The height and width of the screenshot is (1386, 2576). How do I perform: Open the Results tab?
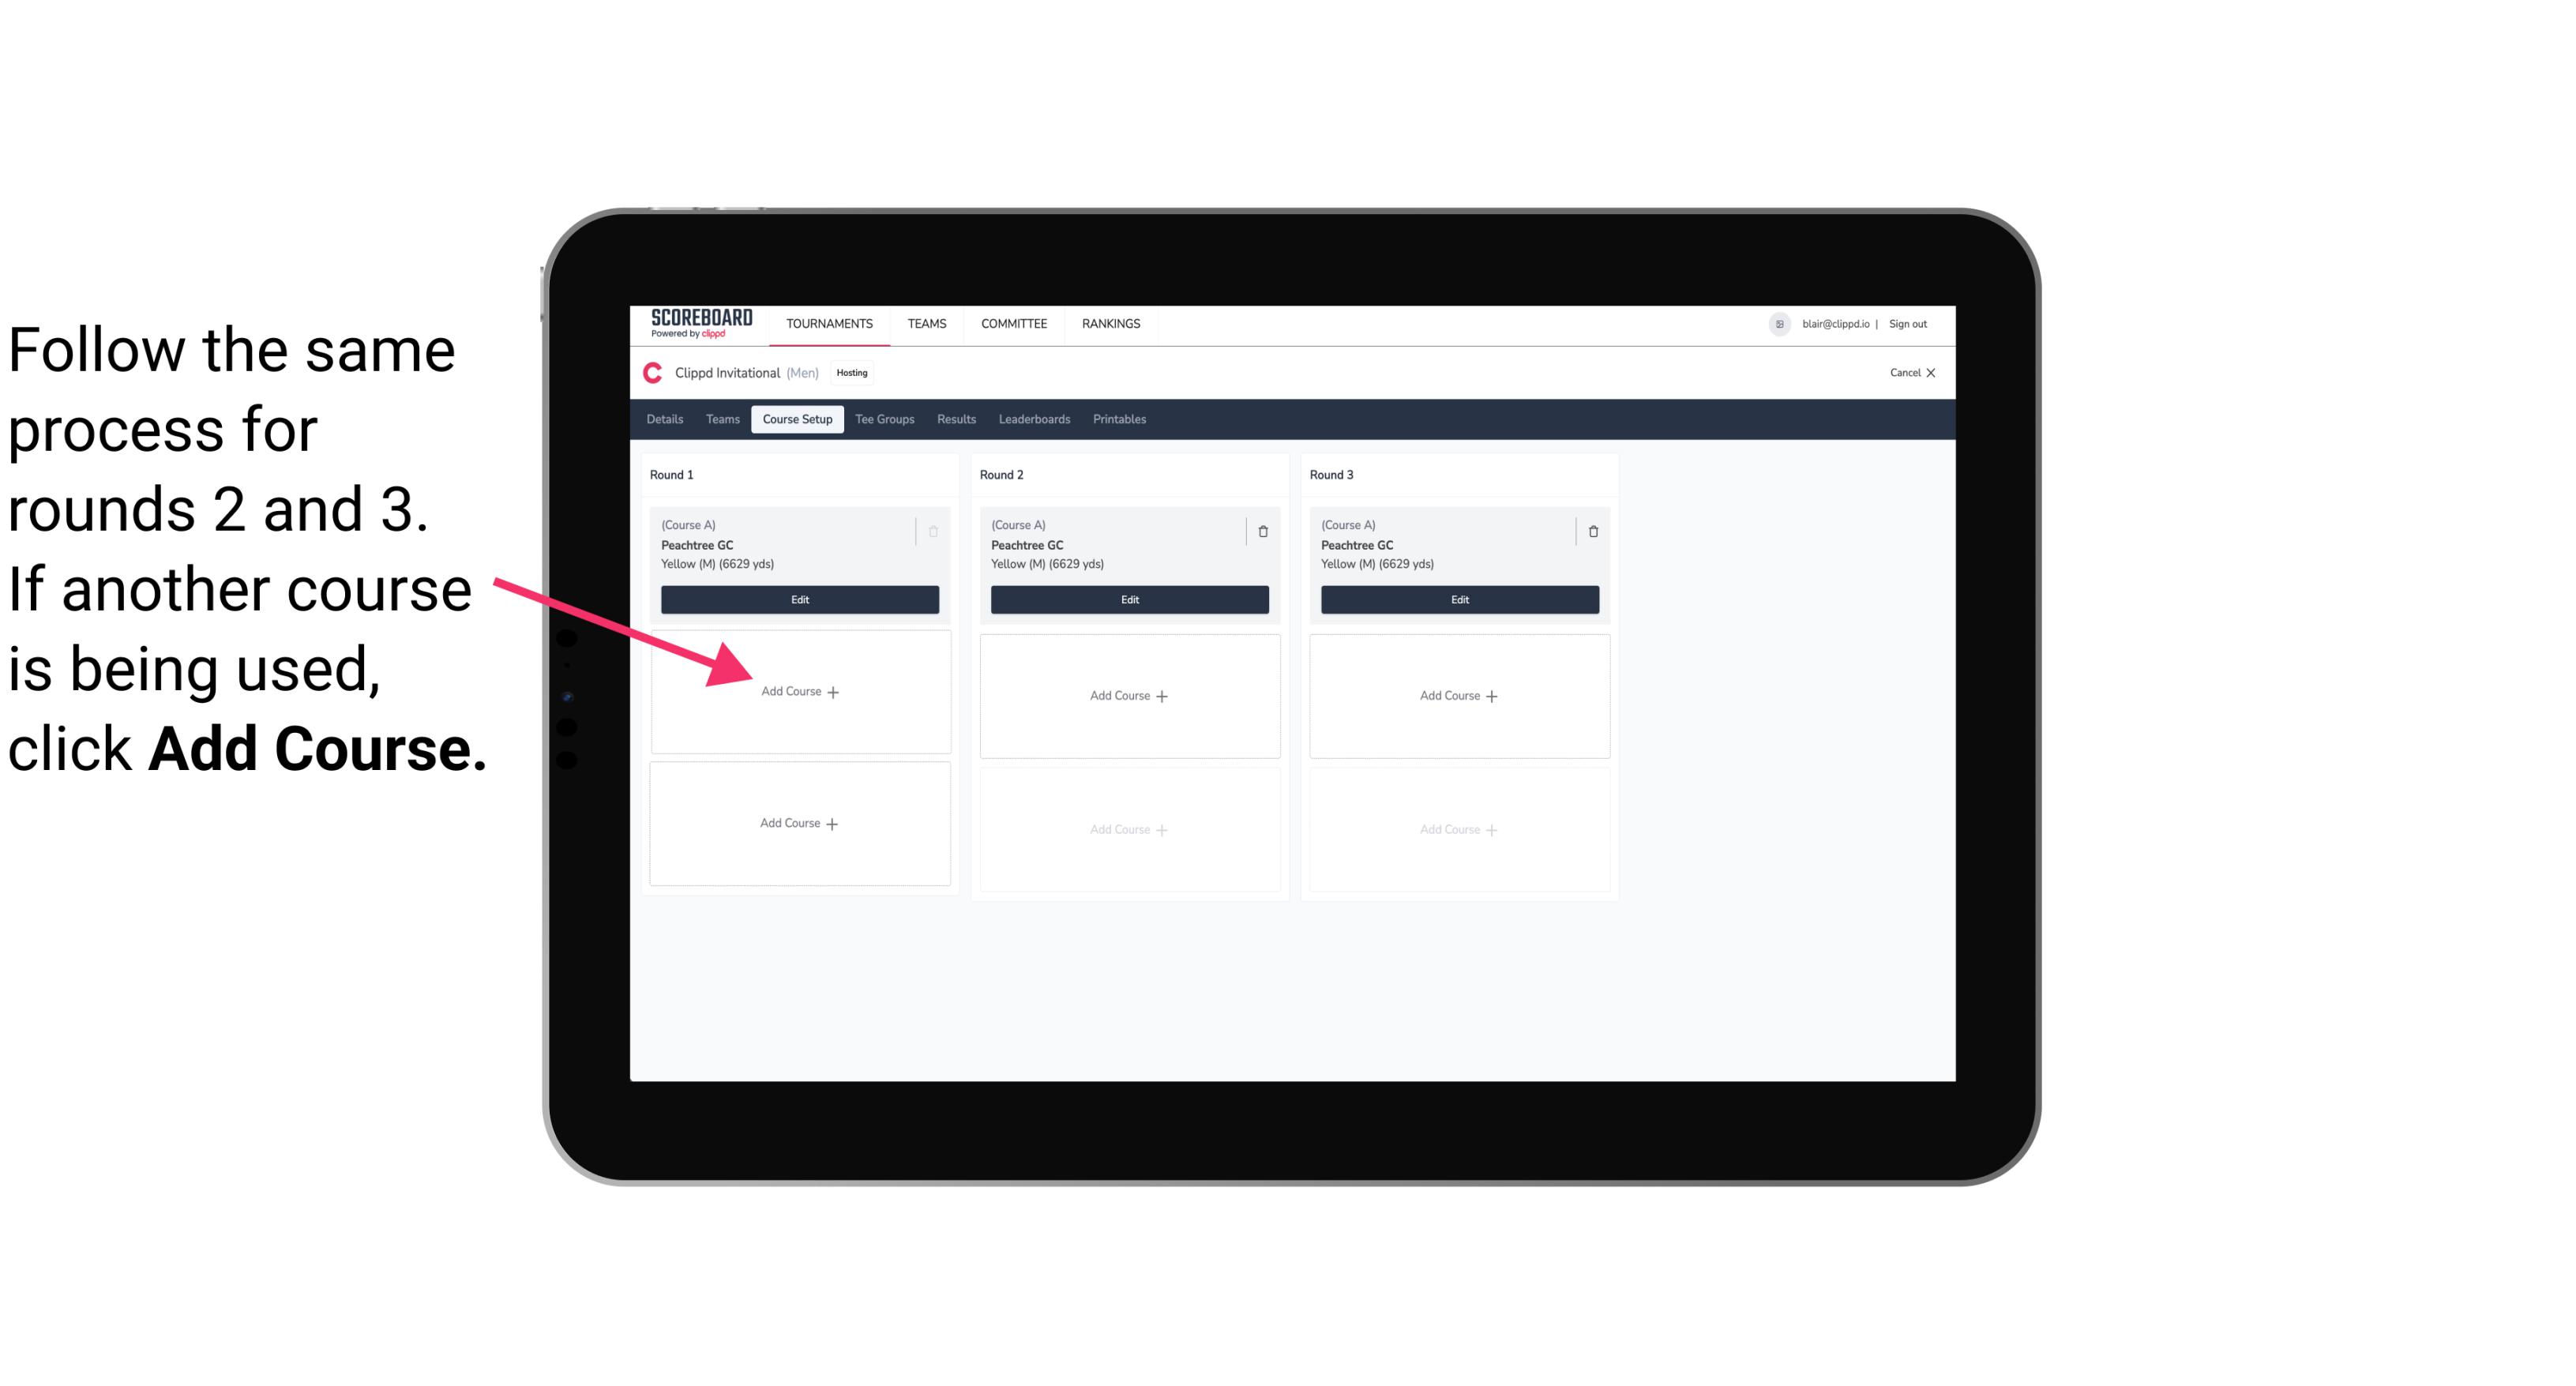point(959,420)
